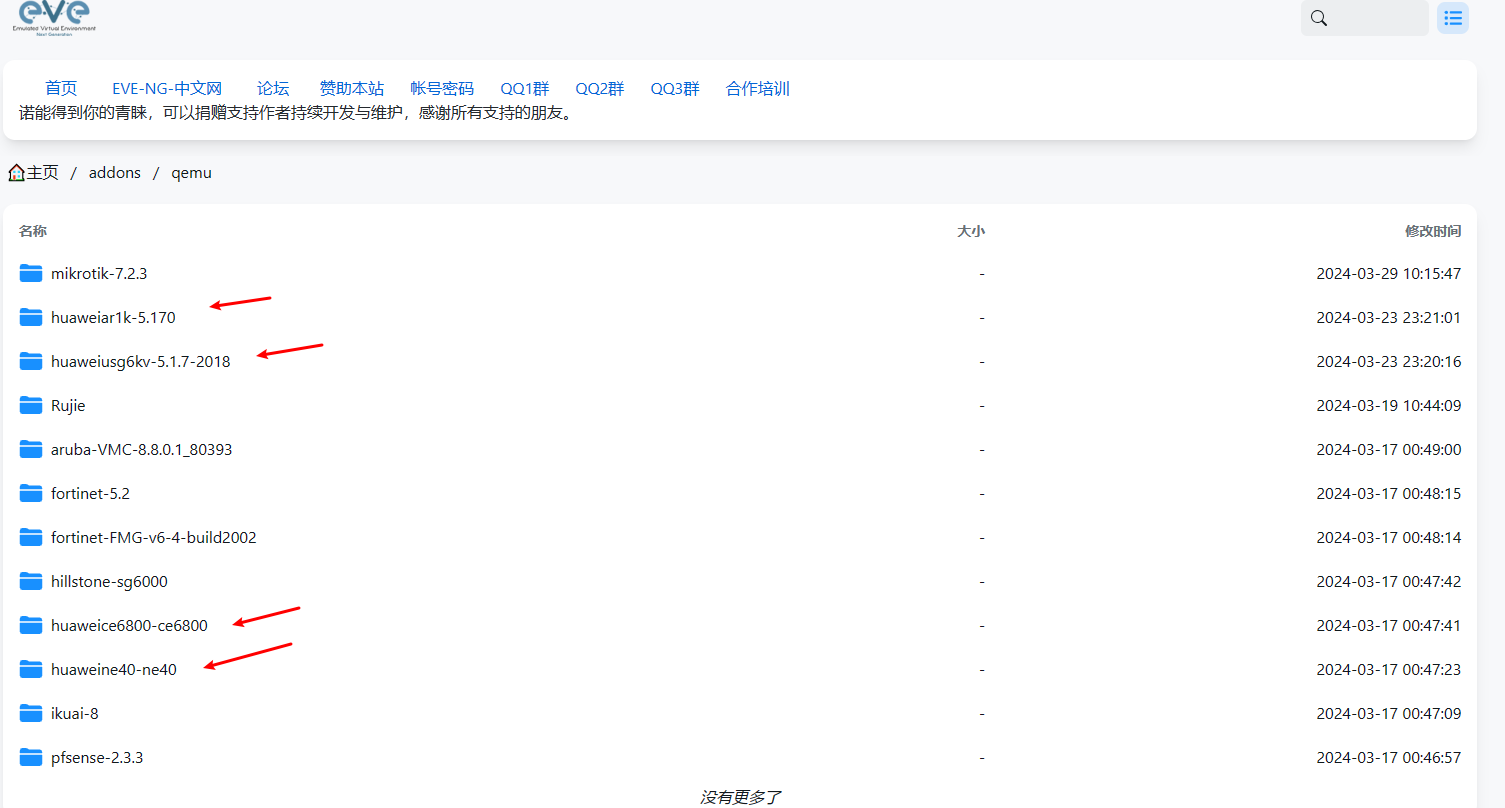Open the aruba-VMC-8.8.0.1_80393 folder name
This screenshot has height=808, width=1505.
141,449
